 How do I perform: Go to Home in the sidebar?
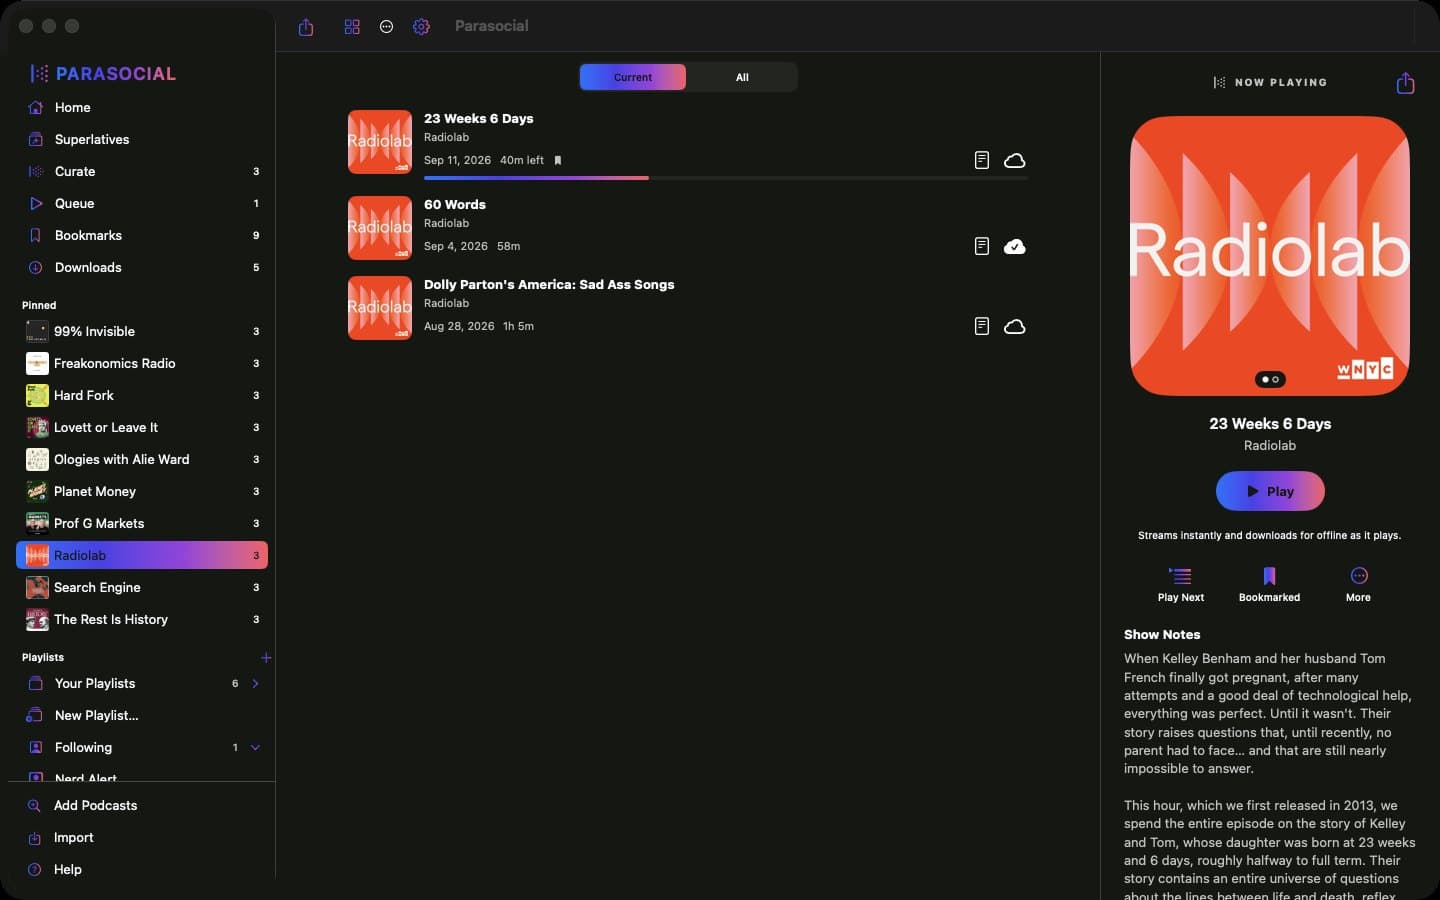(142, 107)
